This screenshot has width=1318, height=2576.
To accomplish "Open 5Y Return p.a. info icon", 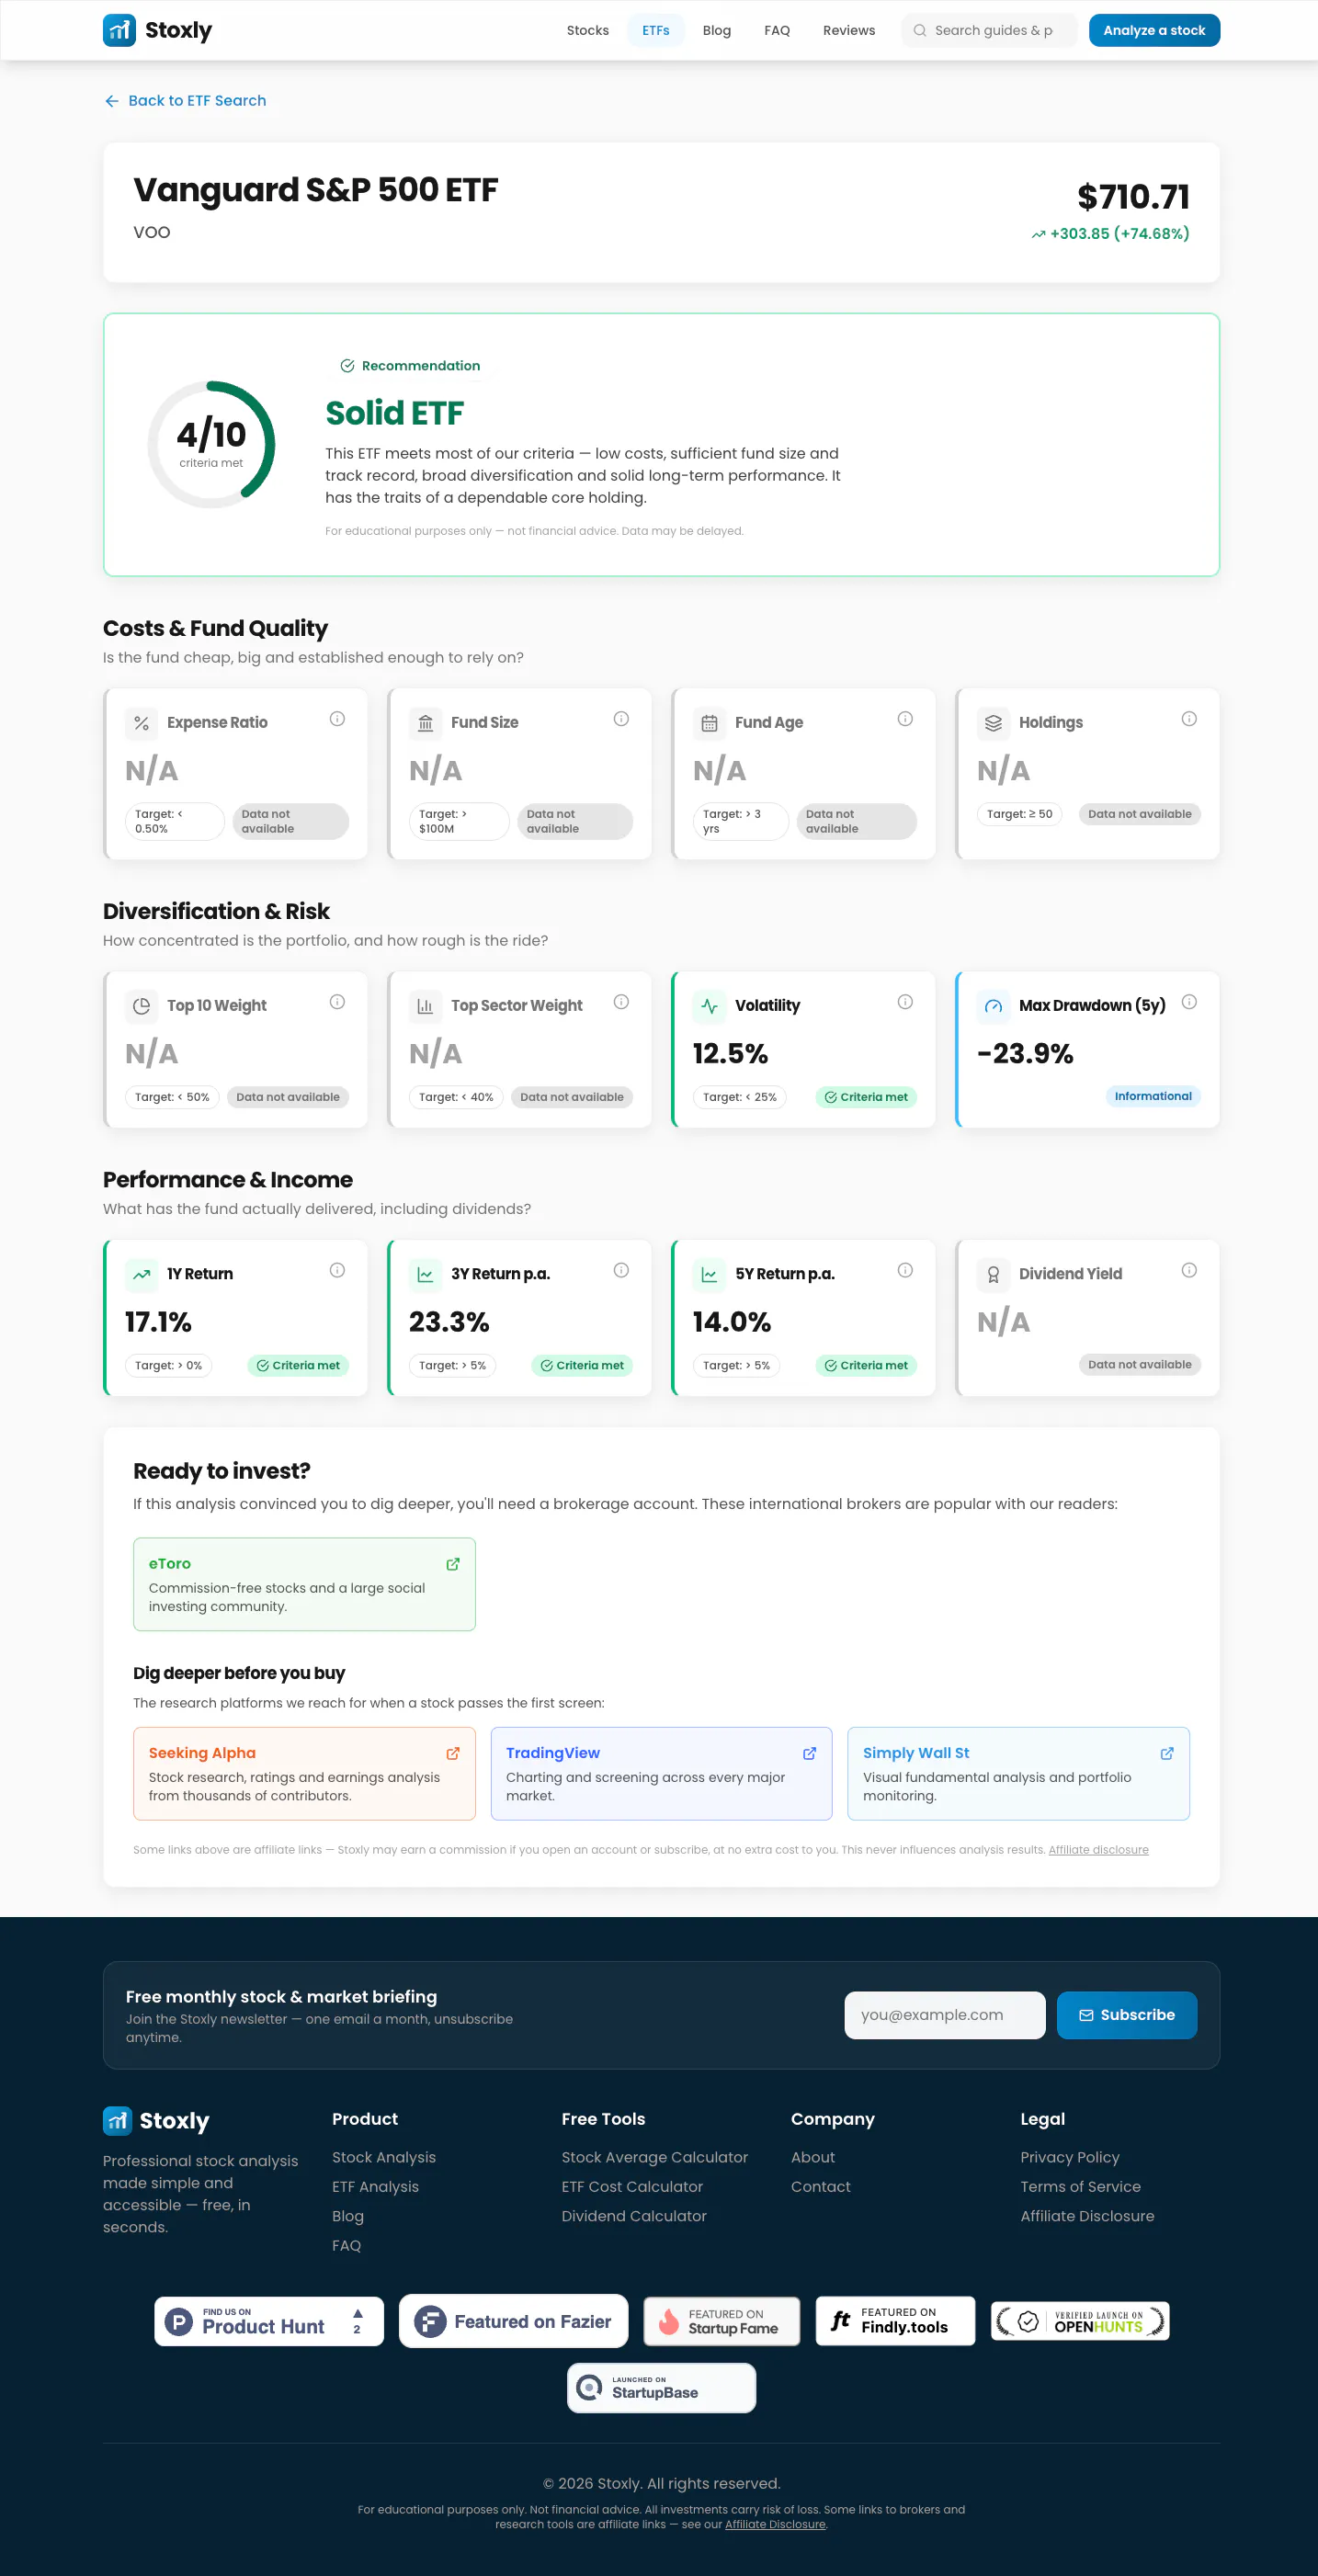I will click(x=905, y=1270).
